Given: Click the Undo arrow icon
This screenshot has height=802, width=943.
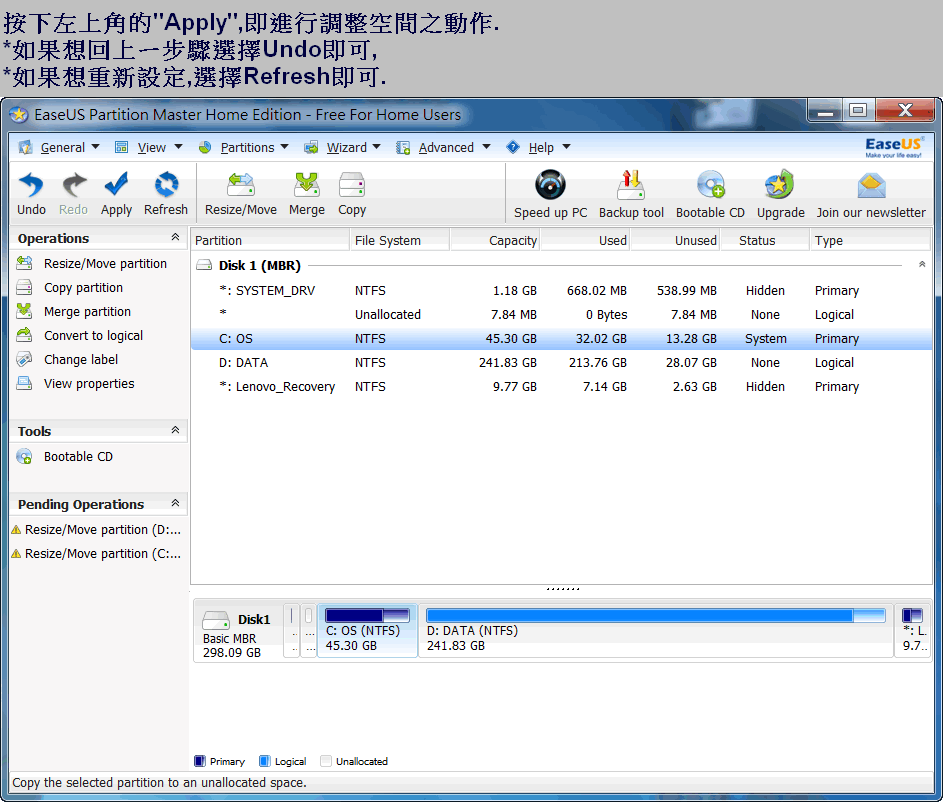Looking at the screenshot, I should 31,185.
